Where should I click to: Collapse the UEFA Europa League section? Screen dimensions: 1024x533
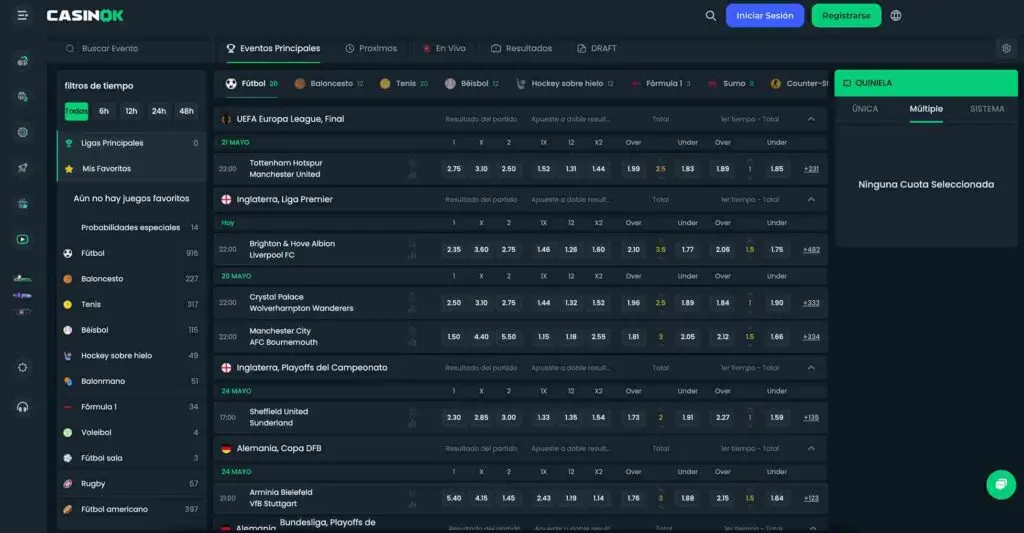811,119
